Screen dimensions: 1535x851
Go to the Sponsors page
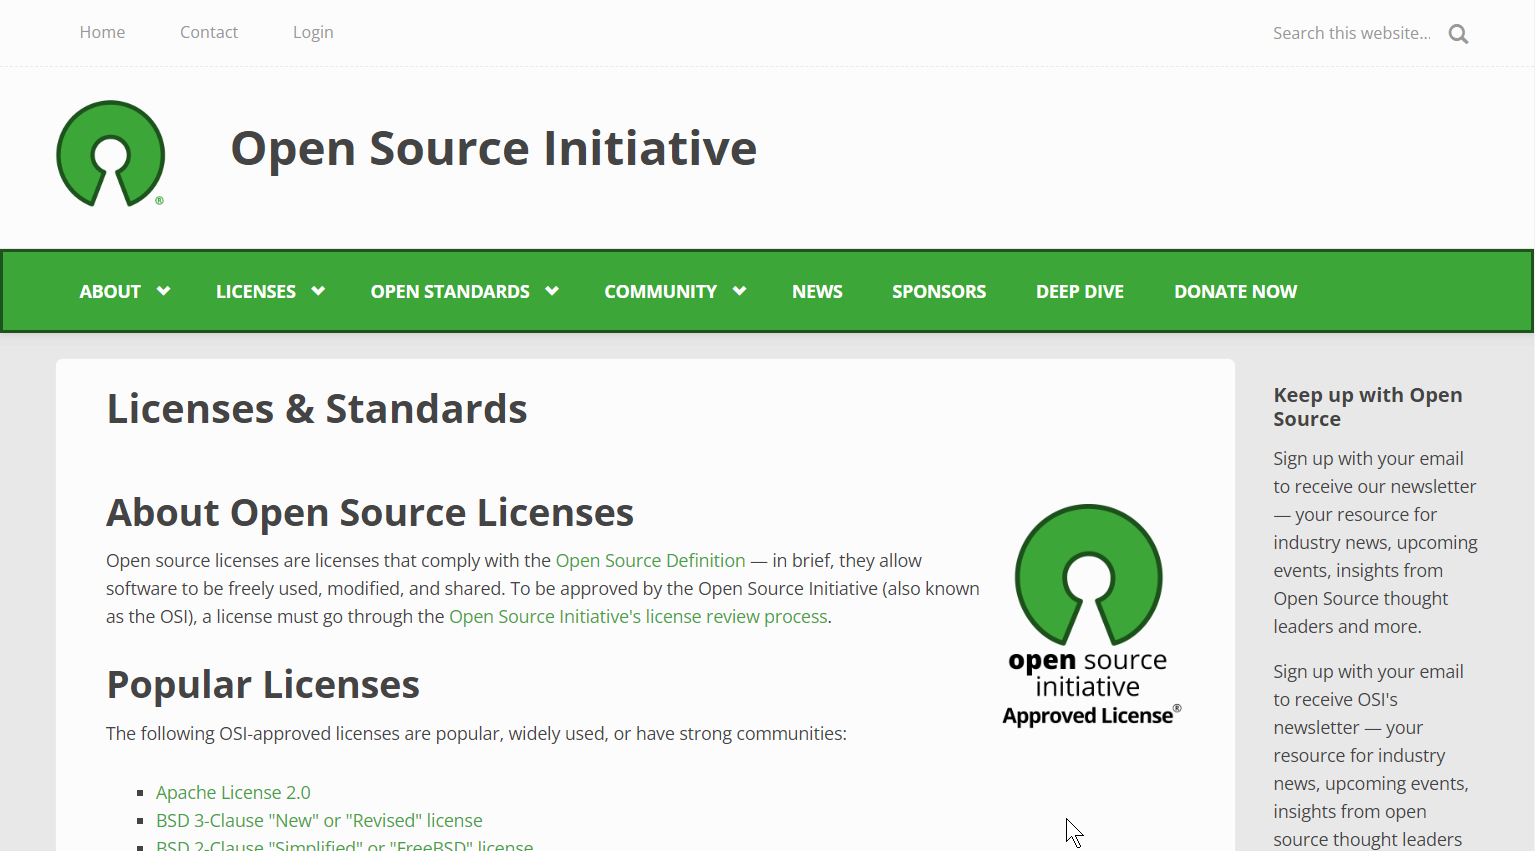coord(939,291)
